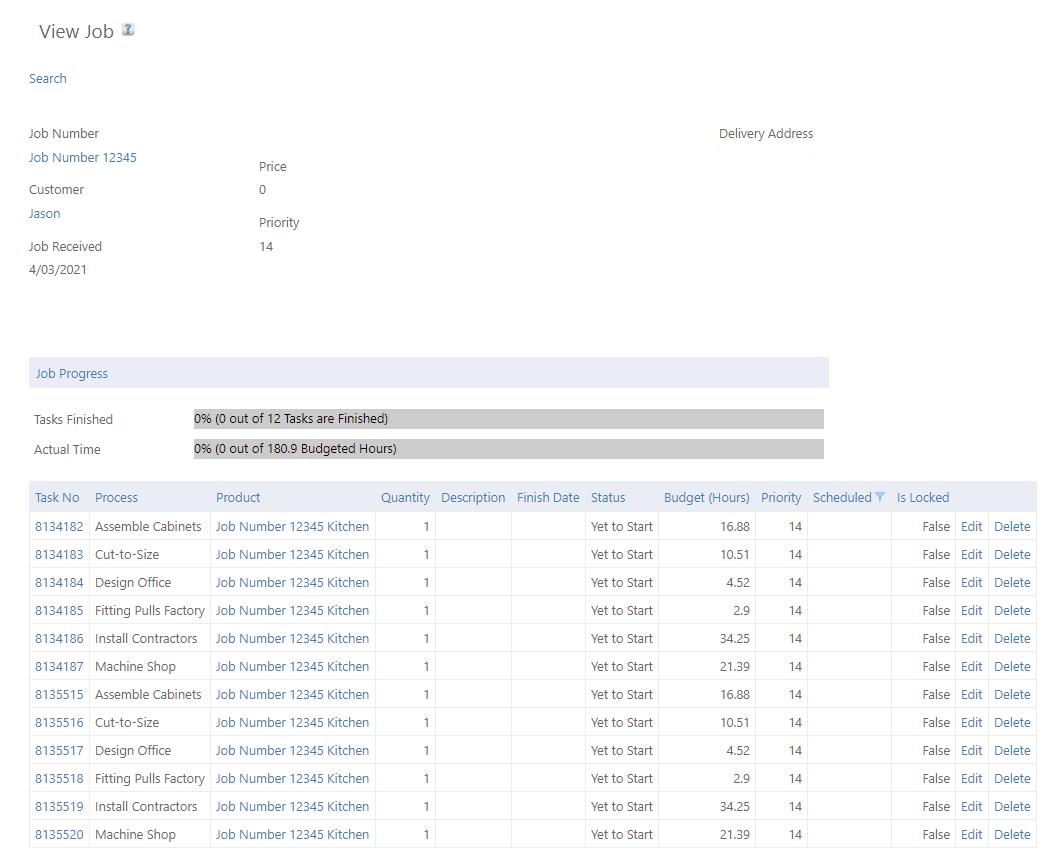Sort by the Budget (Hours) column header
This screenshot has width=1050, height=860.
tap(706, 497)
